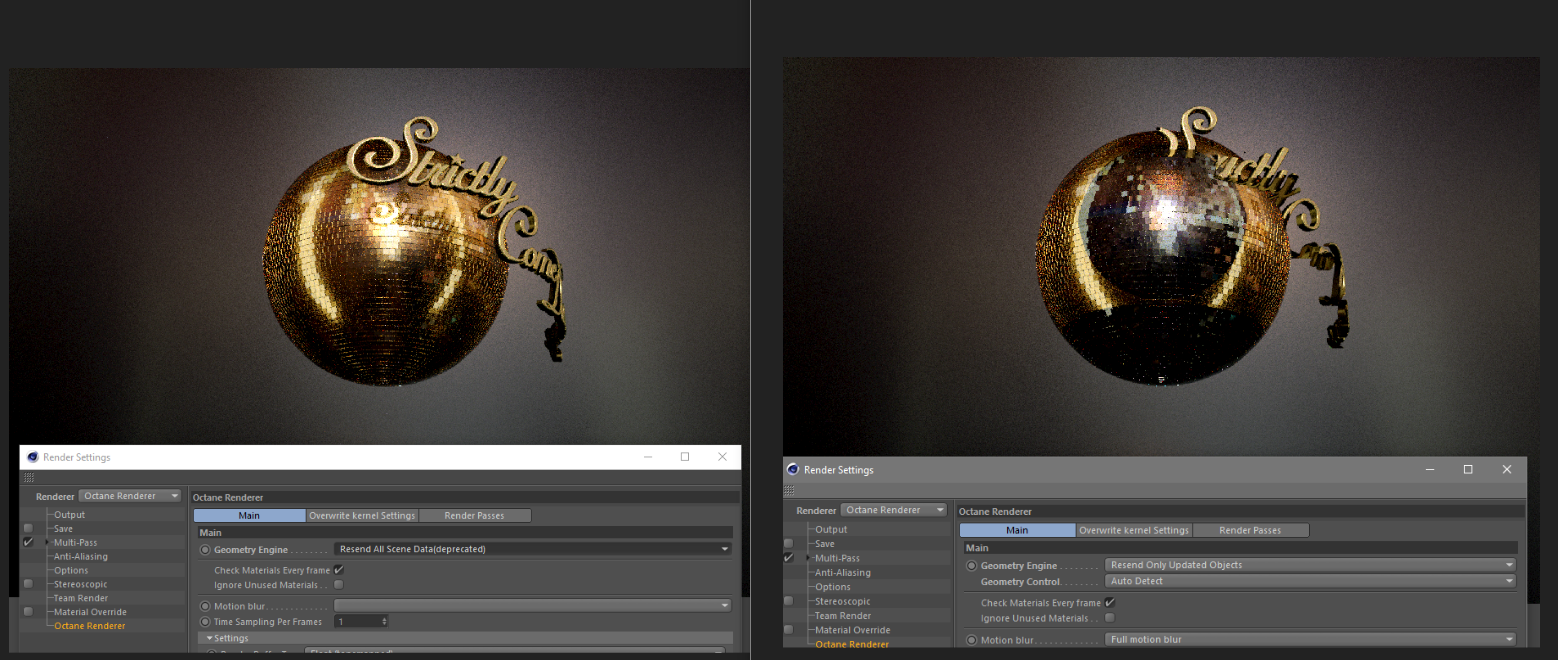Click Time Sampling Per Frames radio dot in left window

(x=205, y=622)
